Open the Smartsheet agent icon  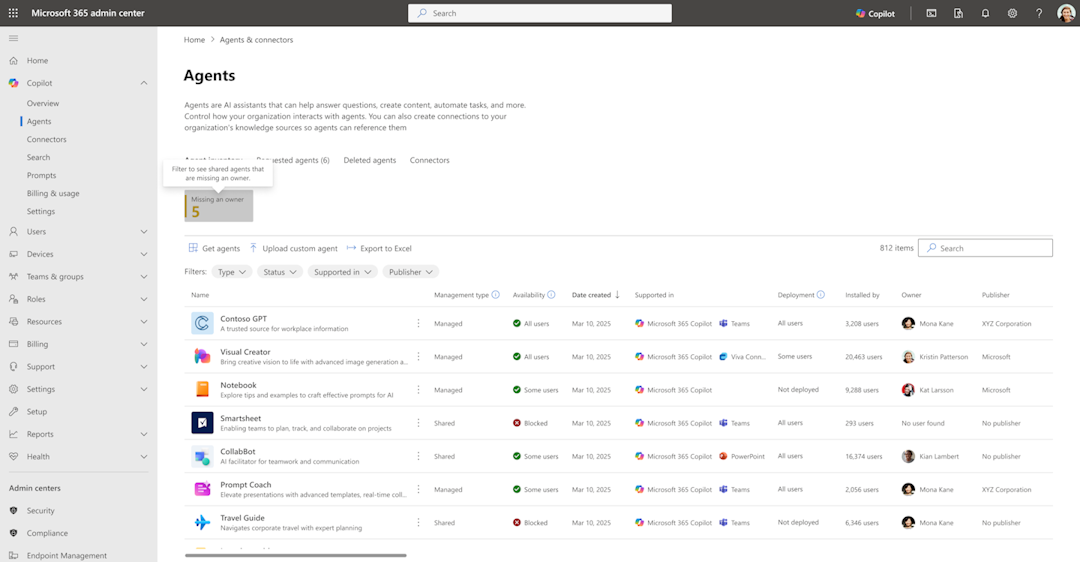point(202,423)
